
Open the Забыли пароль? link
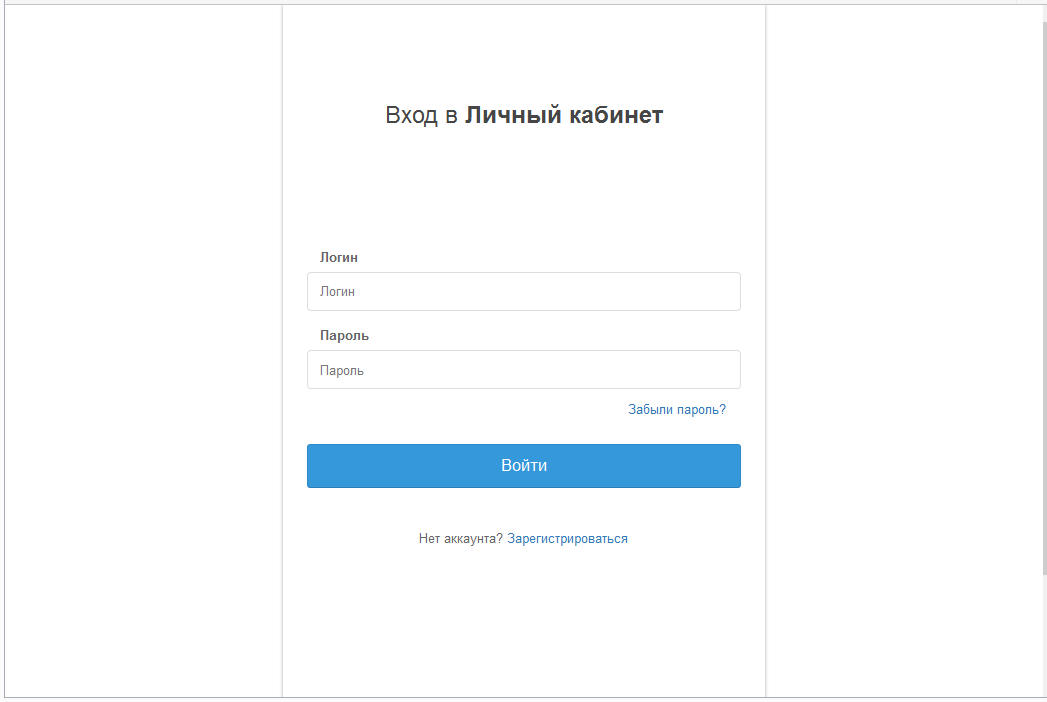pos(676,410)
